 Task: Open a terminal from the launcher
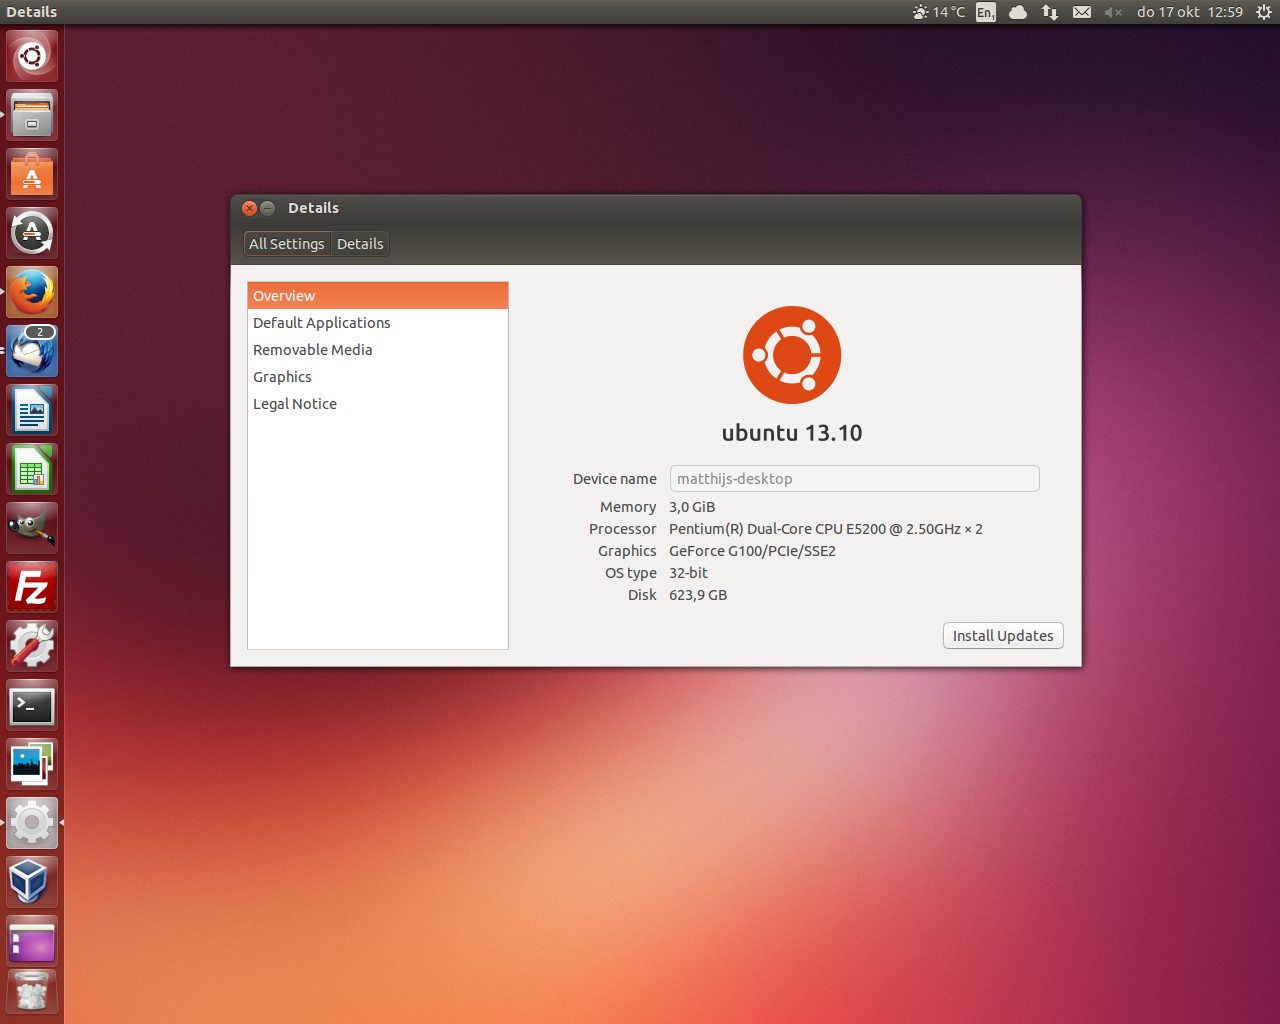pos(31,705)
